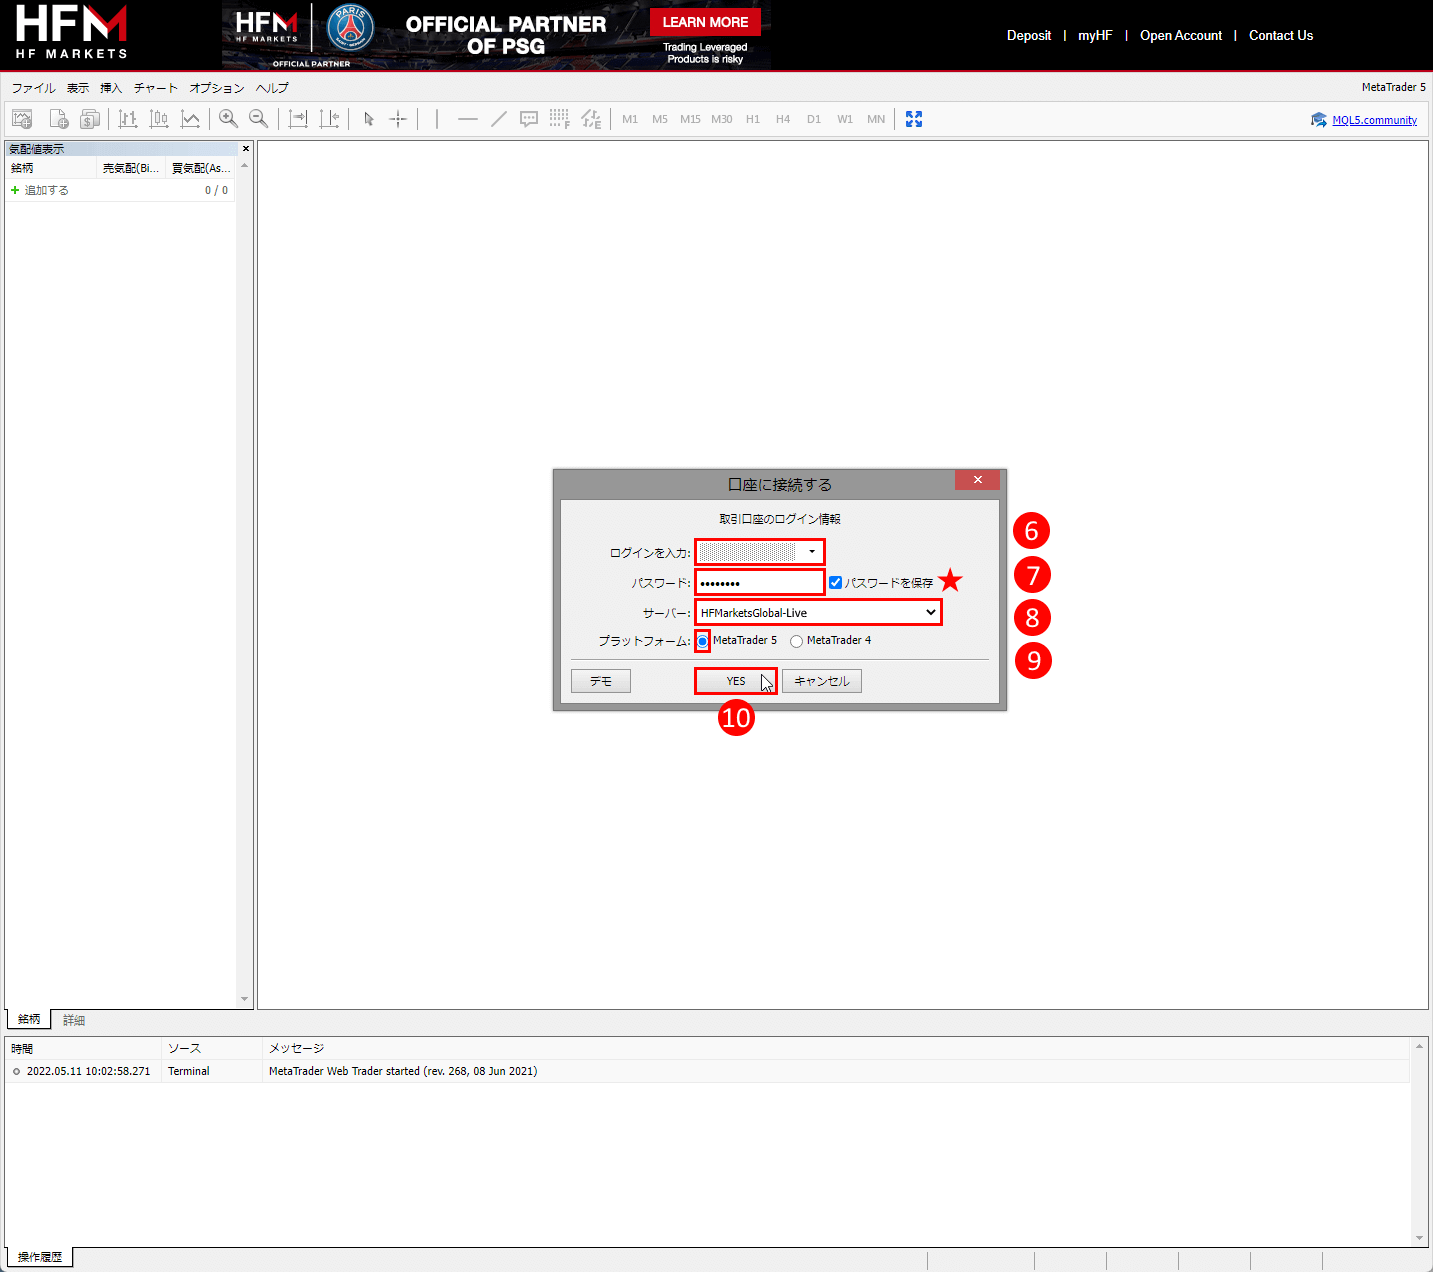Select the MetaTrader 4 radio button
The height and width of the screenshot is (1272, 1433).
(796, 641)
